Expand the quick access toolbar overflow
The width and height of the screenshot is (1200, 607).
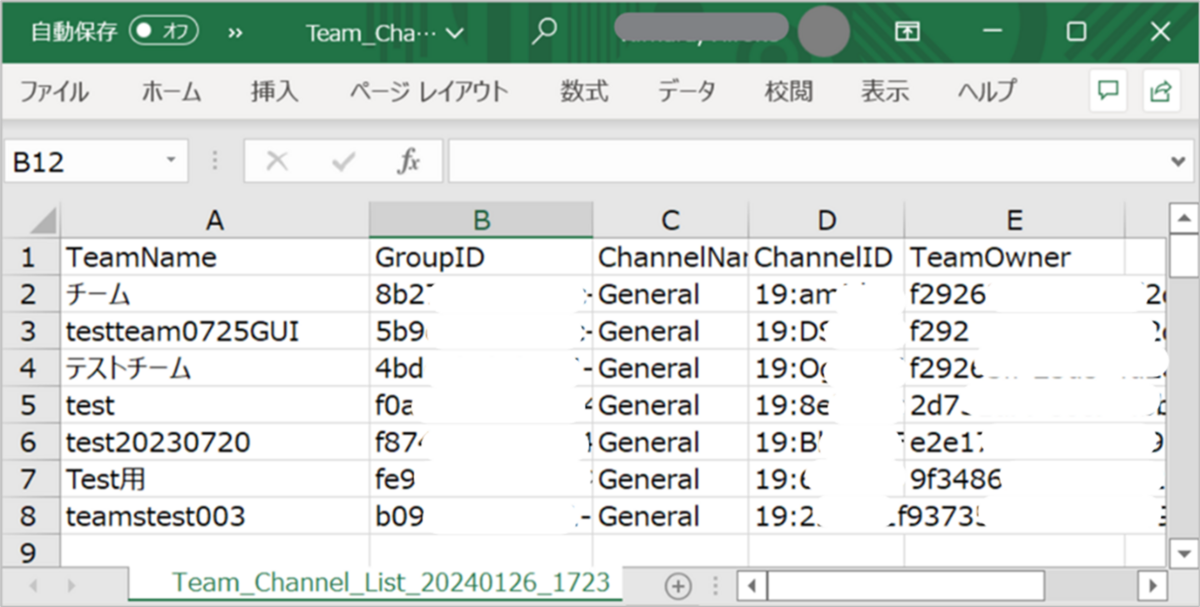(236, 31)
